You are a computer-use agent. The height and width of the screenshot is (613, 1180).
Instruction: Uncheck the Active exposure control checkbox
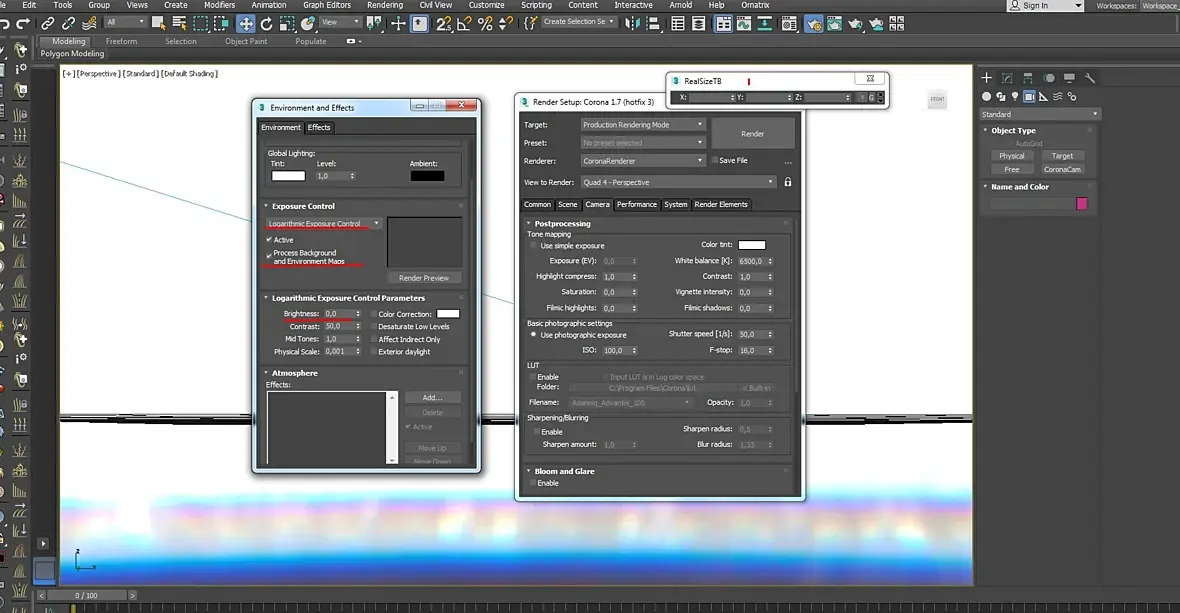point(270,240)
